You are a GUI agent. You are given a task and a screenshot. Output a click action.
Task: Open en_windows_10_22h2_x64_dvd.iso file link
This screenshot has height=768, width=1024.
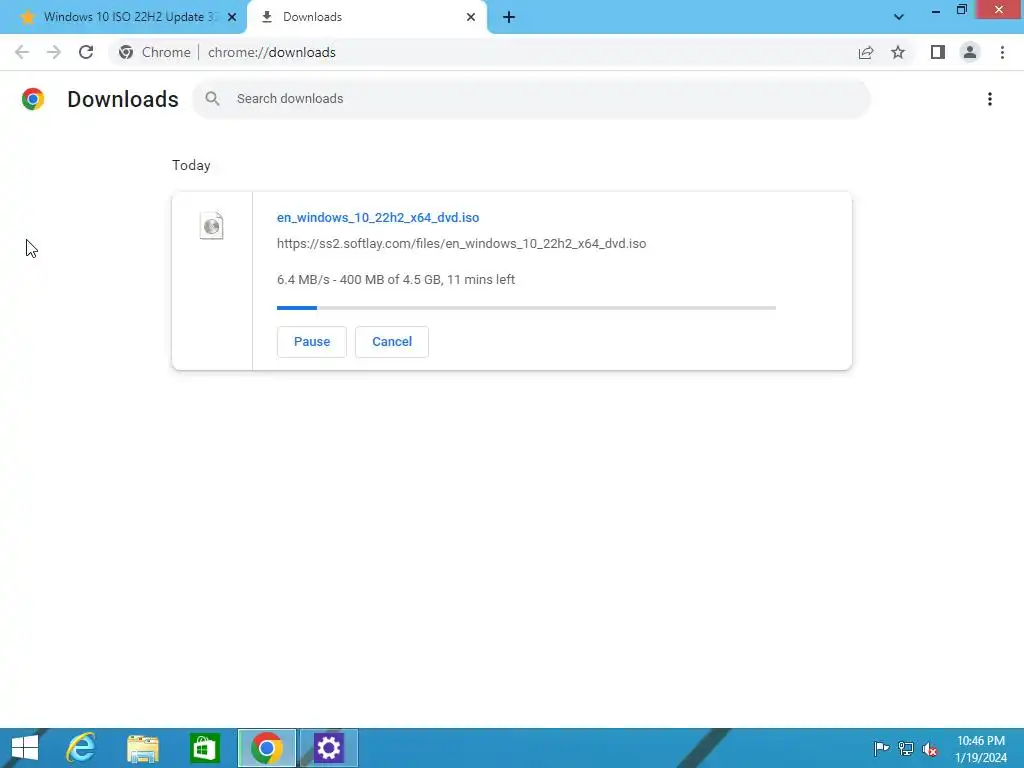(x=378, y=217)
